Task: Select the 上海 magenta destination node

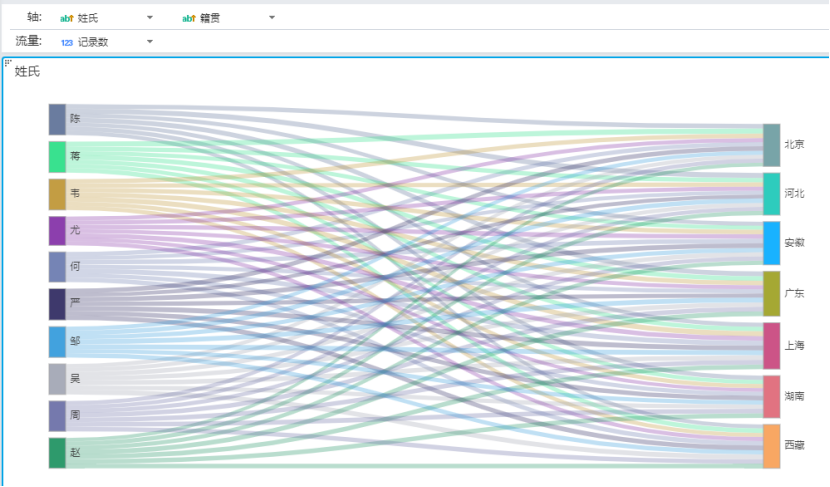Action: click(x=772, y=346)
